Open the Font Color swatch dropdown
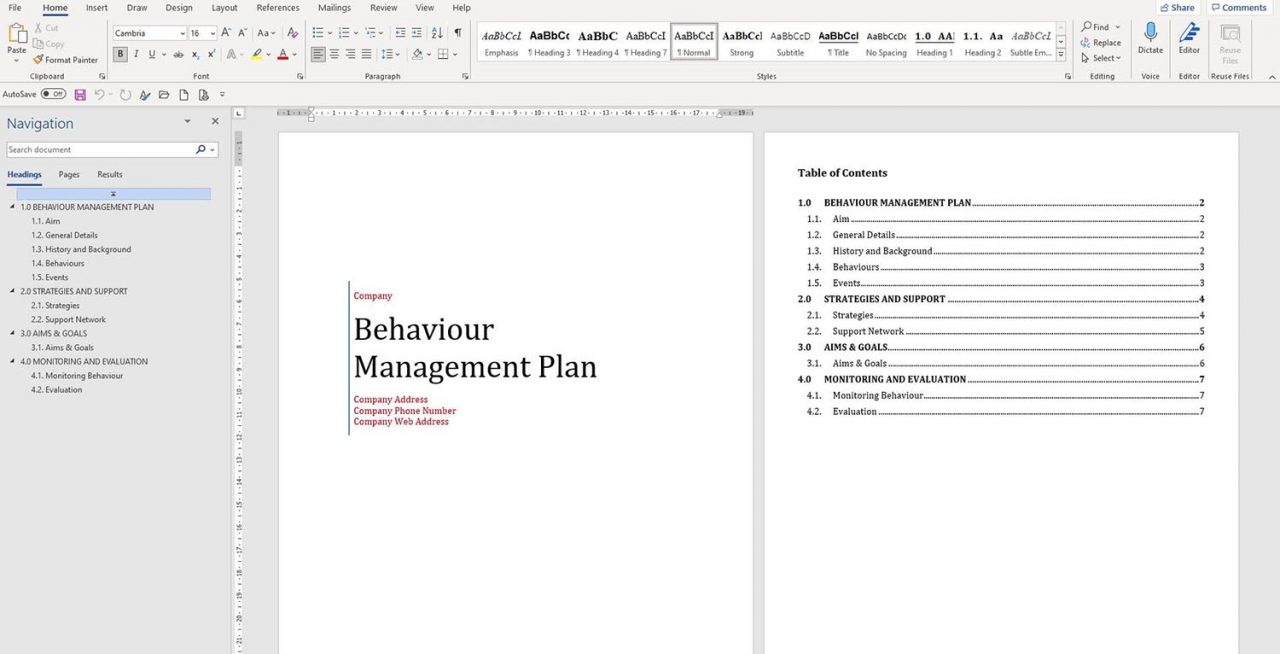Image resolution: width=1280 pixels, height=654 pixels. (x=294, y=54)
